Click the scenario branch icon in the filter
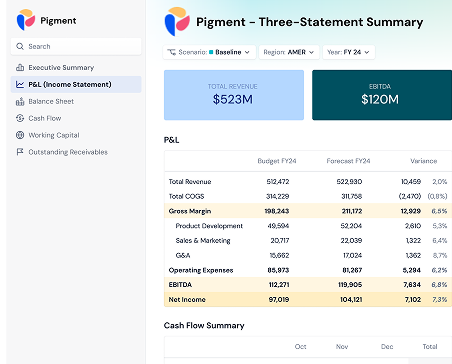The width and height of the screenshot is (452, 364). click(172, 52)
